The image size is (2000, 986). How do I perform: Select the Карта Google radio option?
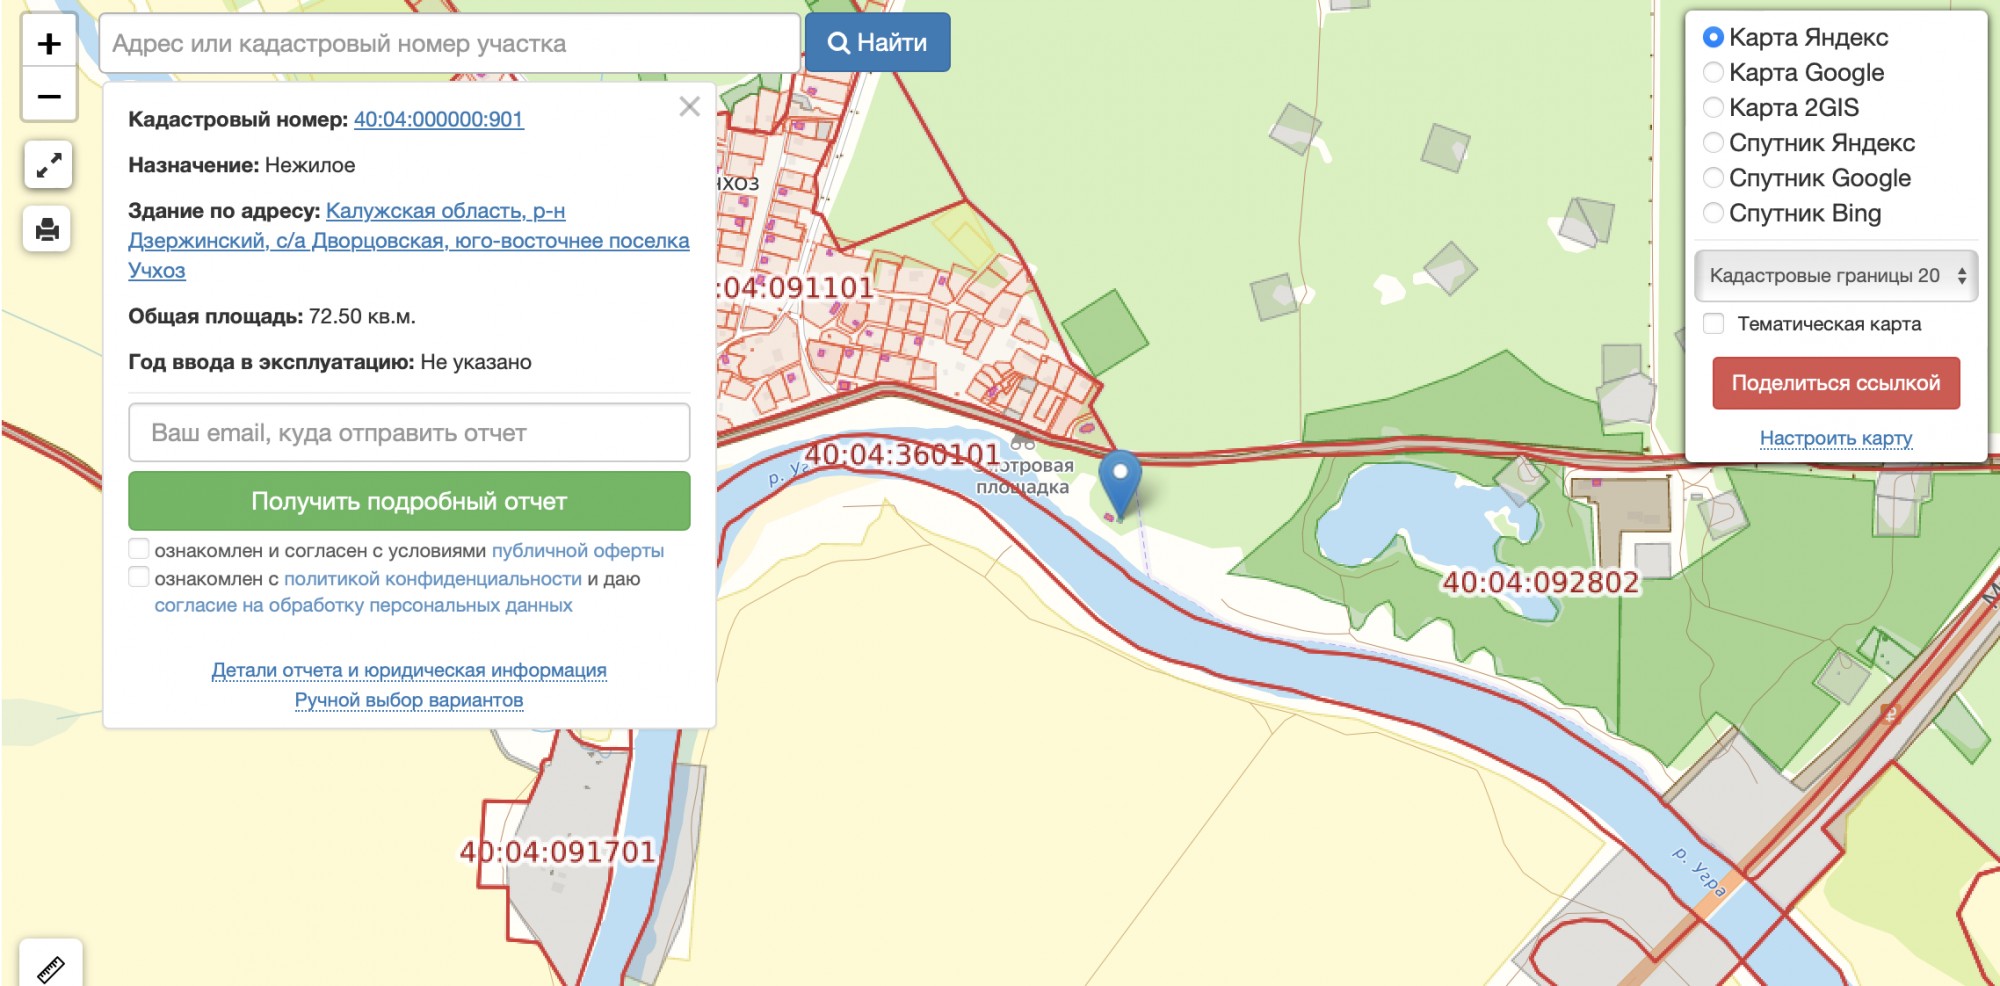click(1713, 73)
